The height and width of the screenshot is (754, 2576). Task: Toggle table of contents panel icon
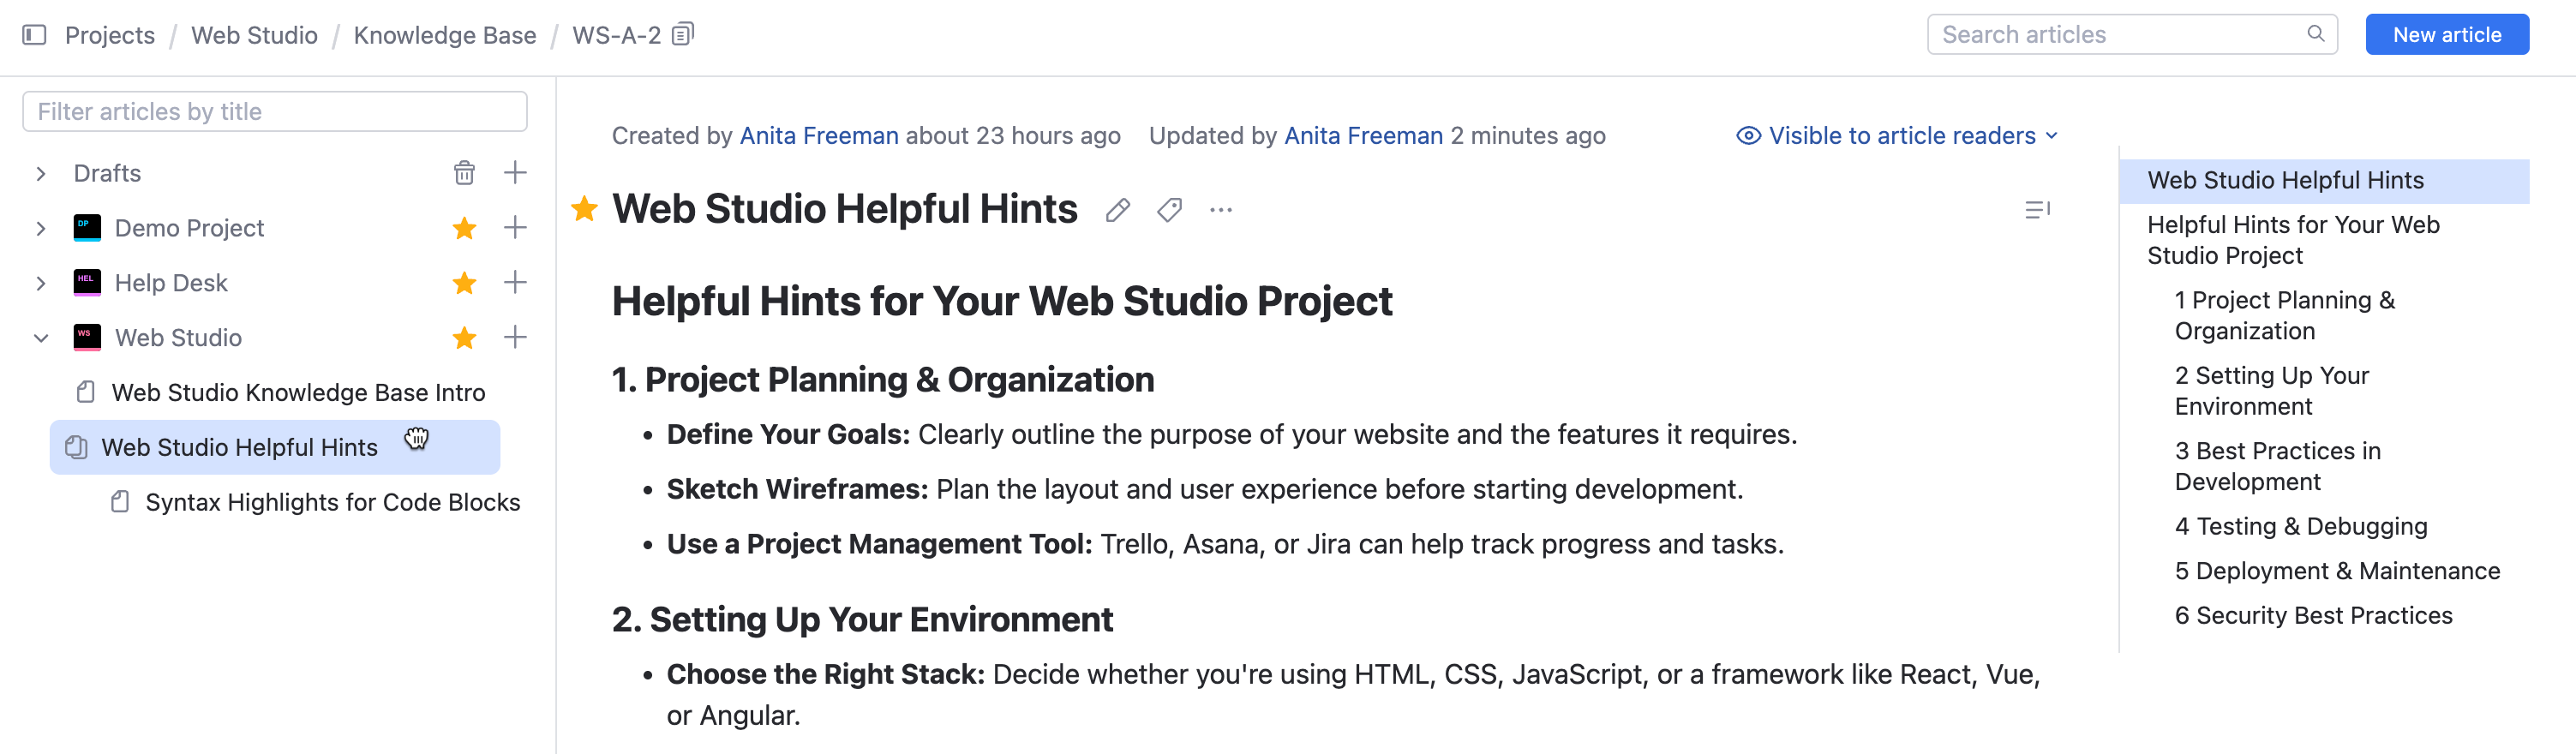pyautogui.click(x=2036, y=210)
